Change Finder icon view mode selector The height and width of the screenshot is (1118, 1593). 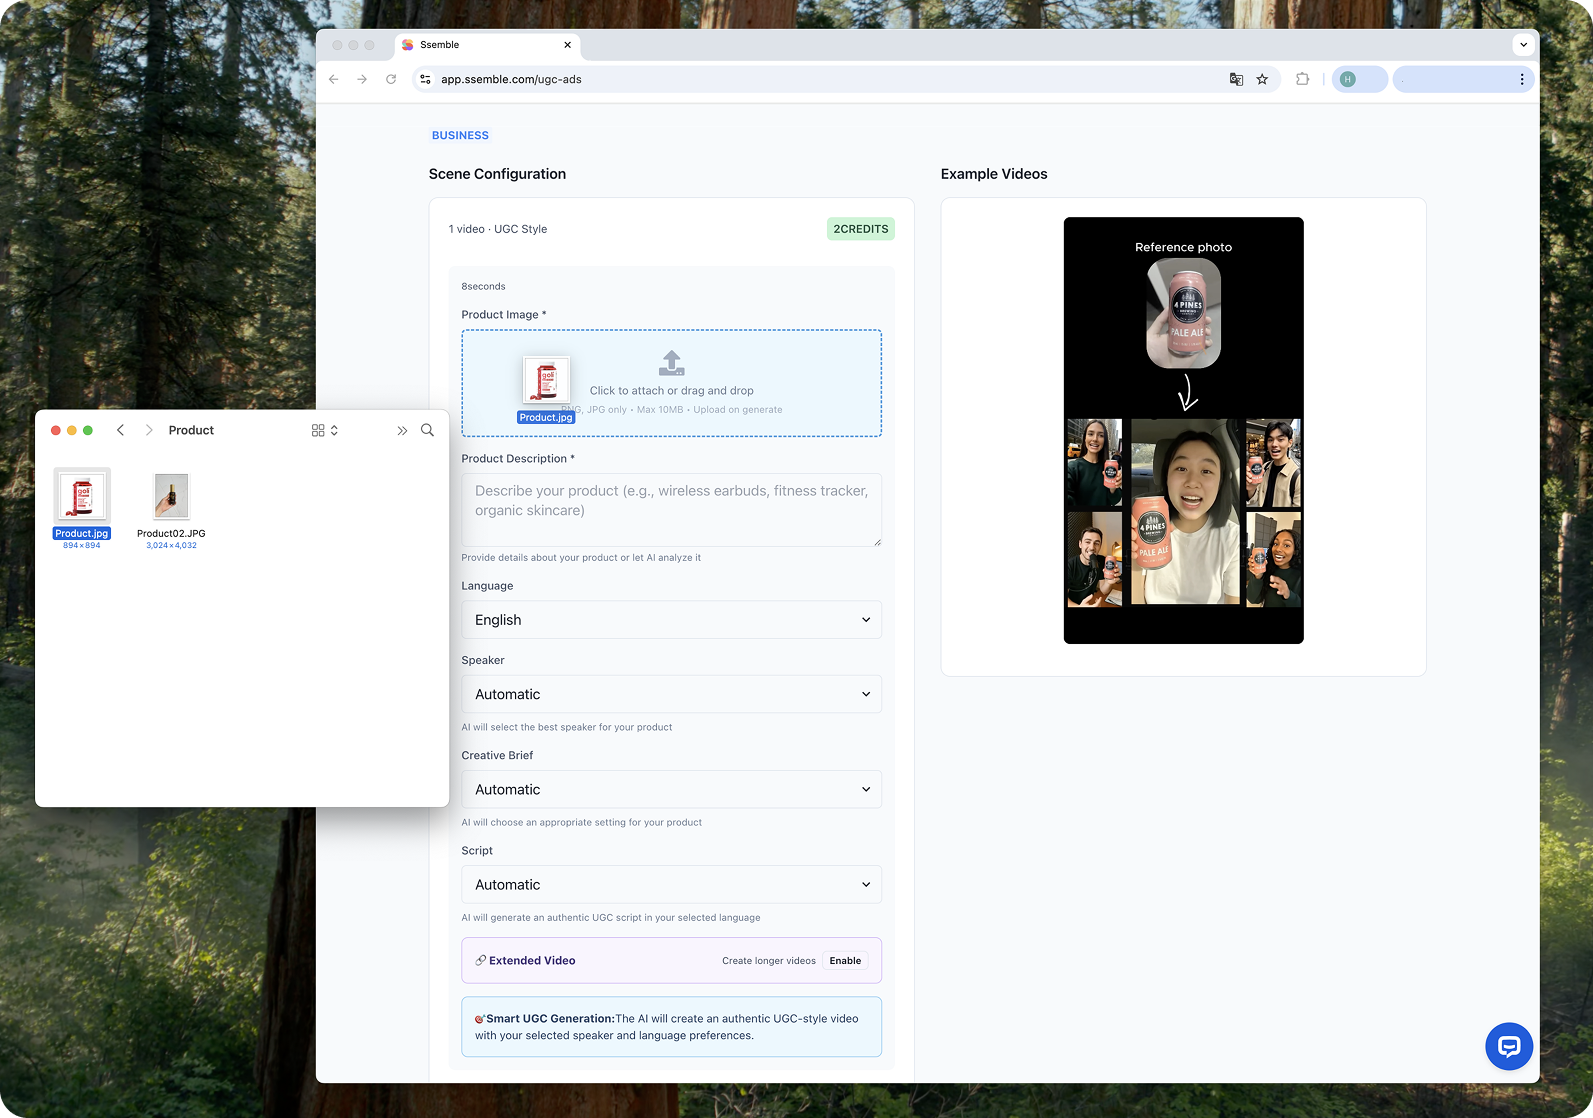tap(324, 430)
